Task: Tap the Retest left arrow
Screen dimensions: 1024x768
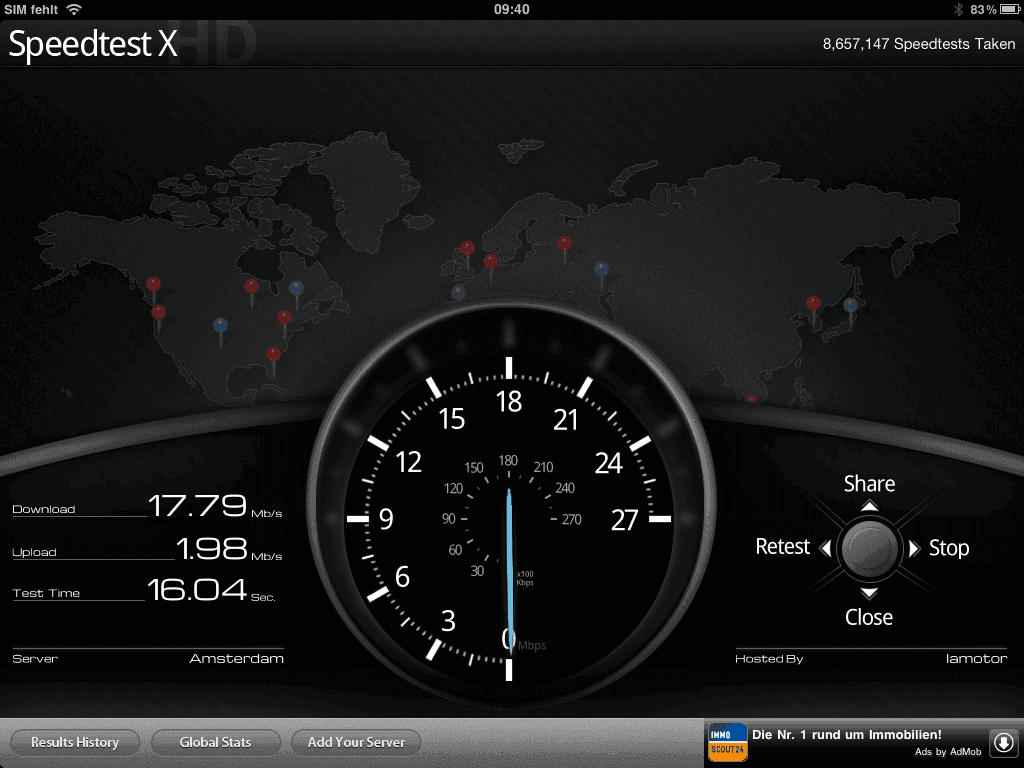Action: pos(826,548)
